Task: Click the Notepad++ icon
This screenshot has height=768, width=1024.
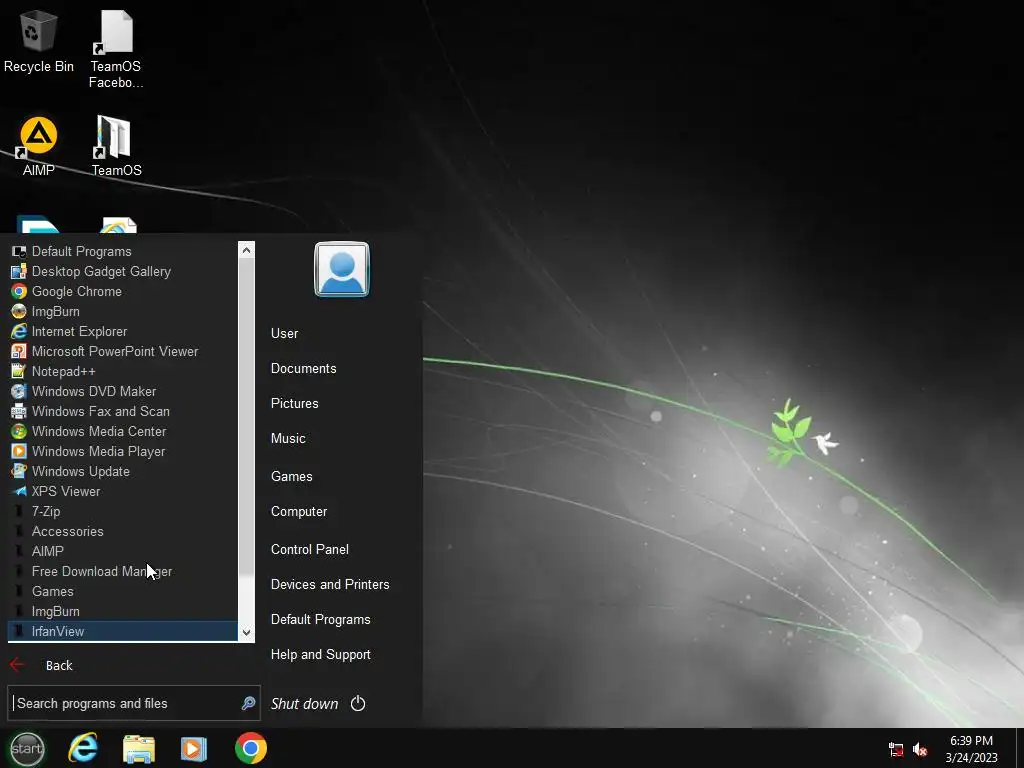Action: pos(19,372)
